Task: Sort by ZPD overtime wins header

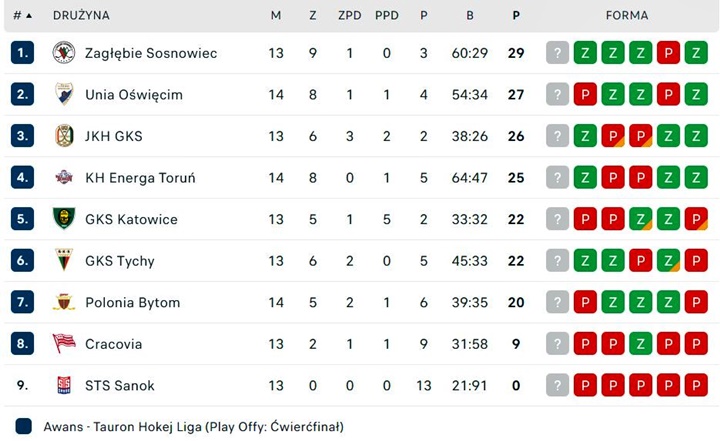Action: point(350,16)
